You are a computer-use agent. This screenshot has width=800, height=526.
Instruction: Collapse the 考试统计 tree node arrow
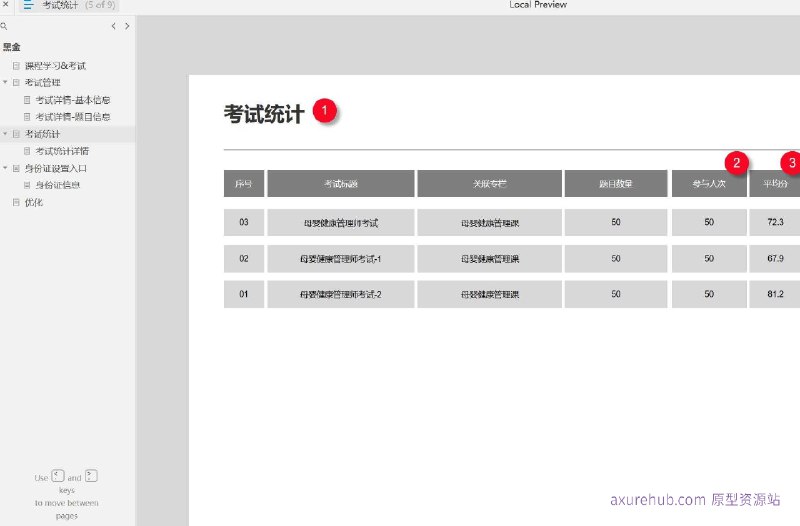5,134
